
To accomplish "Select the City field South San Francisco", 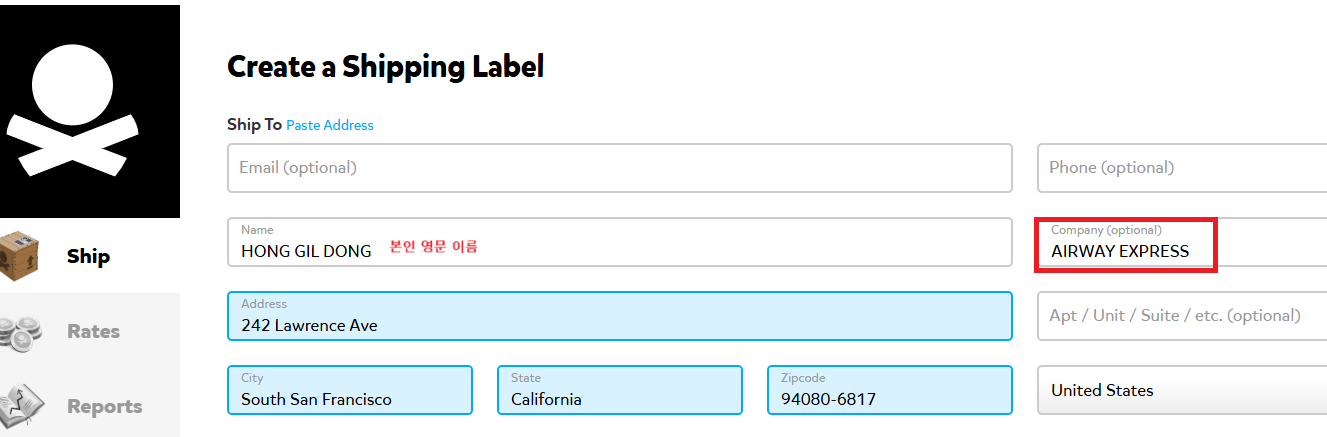I will [349, 391].
